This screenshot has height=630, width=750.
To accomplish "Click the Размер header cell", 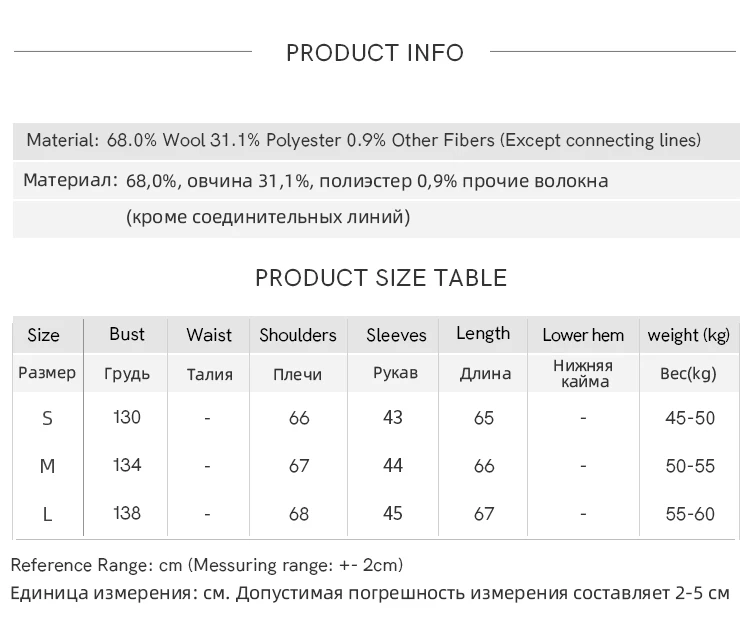I will click(47, 373).
